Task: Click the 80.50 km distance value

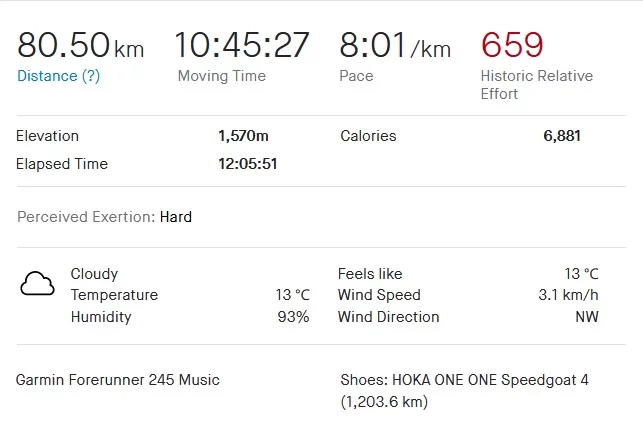Action: click(x=80, y=46)
